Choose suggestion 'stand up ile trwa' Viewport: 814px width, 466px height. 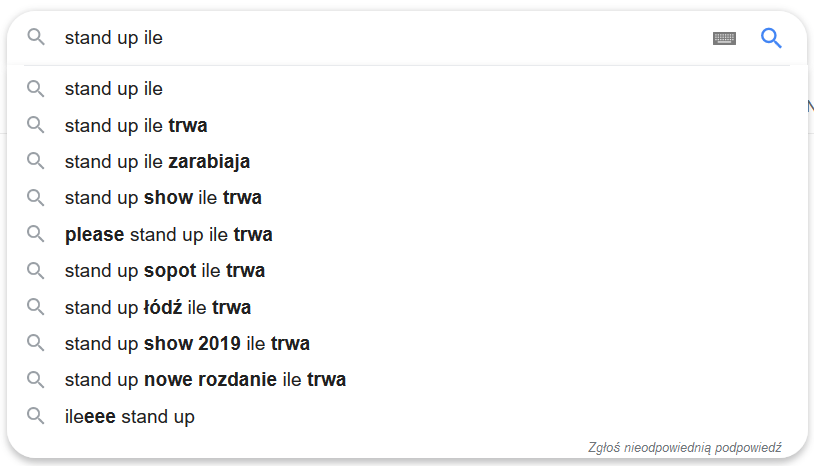136,125
